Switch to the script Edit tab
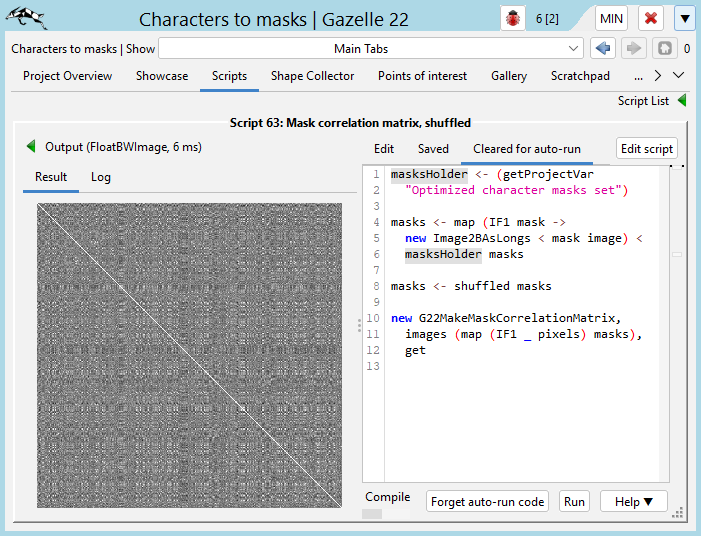 pos(384,149)
